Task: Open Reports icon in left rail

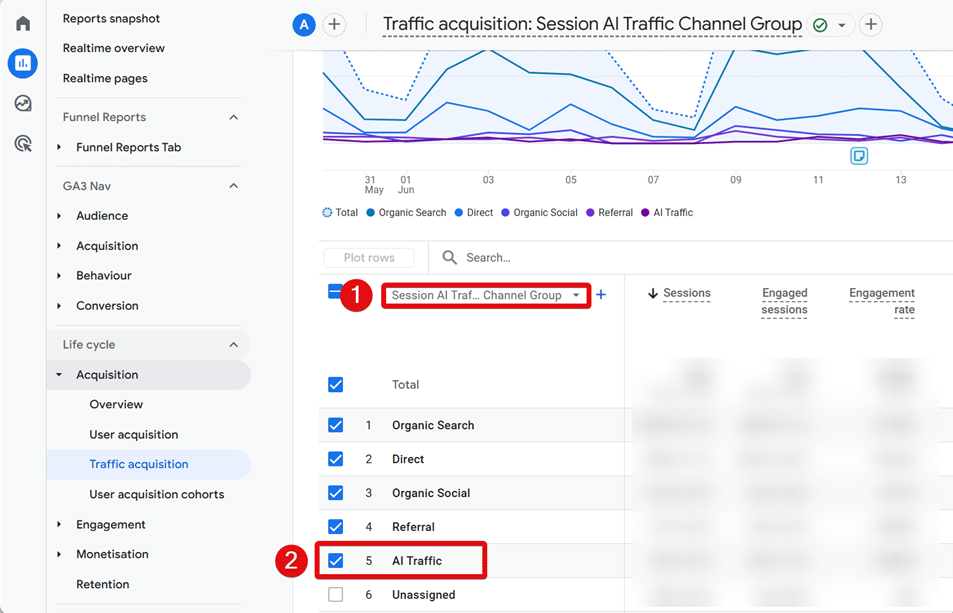Action: point(23,63)
